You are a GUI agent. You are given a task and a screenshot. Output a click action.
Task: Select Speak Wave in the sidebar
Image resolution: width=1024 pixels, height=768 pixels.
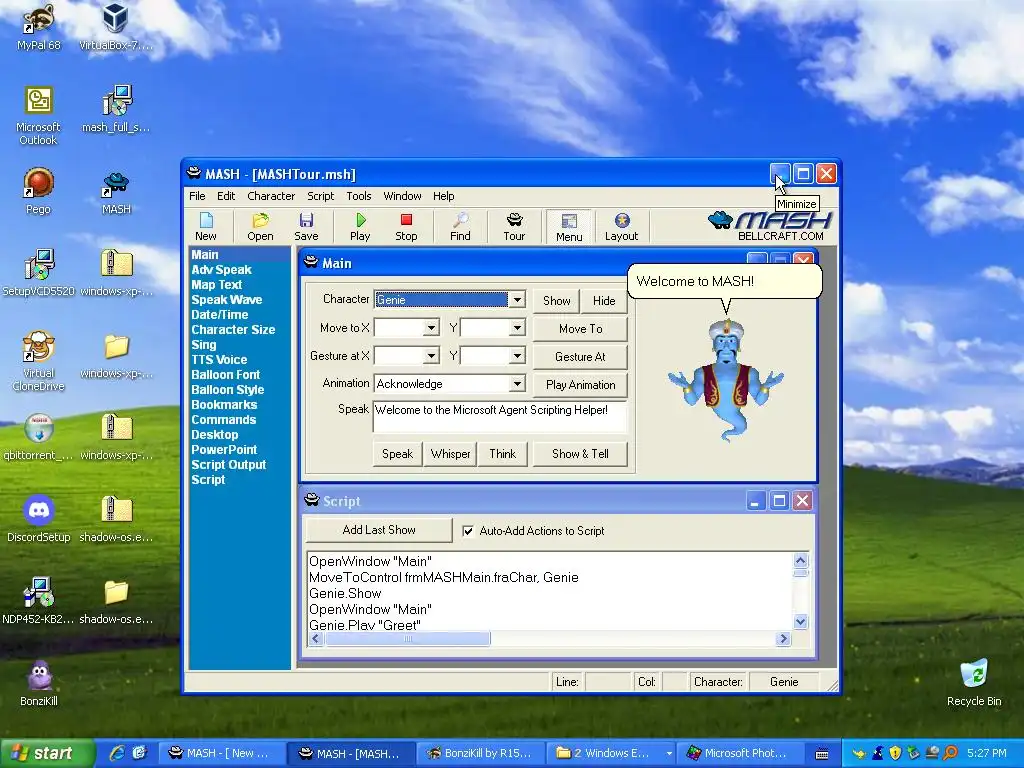tap(227, 300)
